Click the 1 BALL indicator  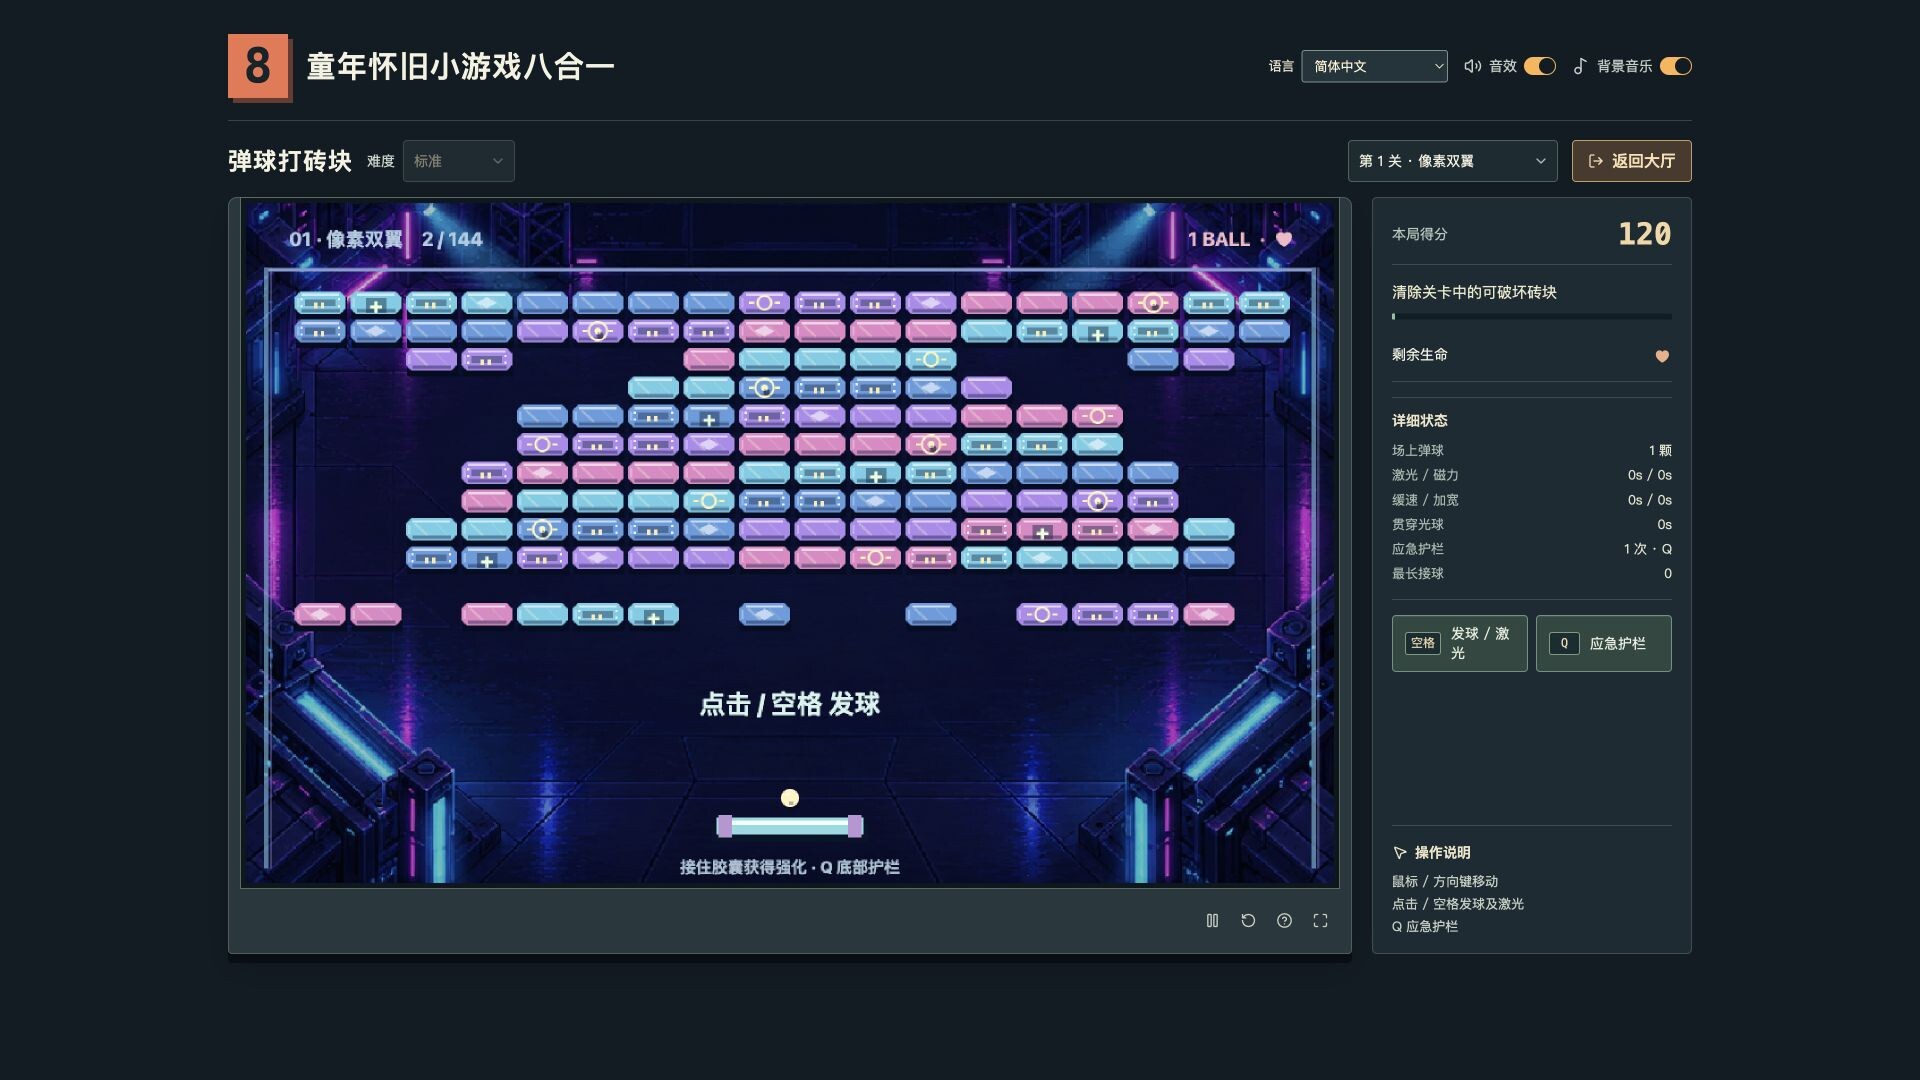1218,240
